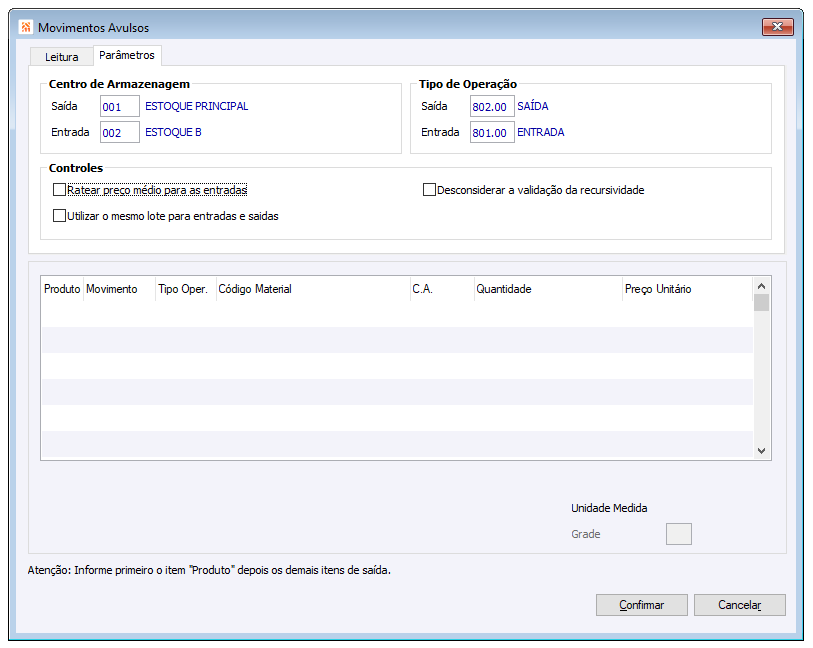This screenshot has height=648, width=813.
Task: Click the C.A. column header
Action: (442, 289)
